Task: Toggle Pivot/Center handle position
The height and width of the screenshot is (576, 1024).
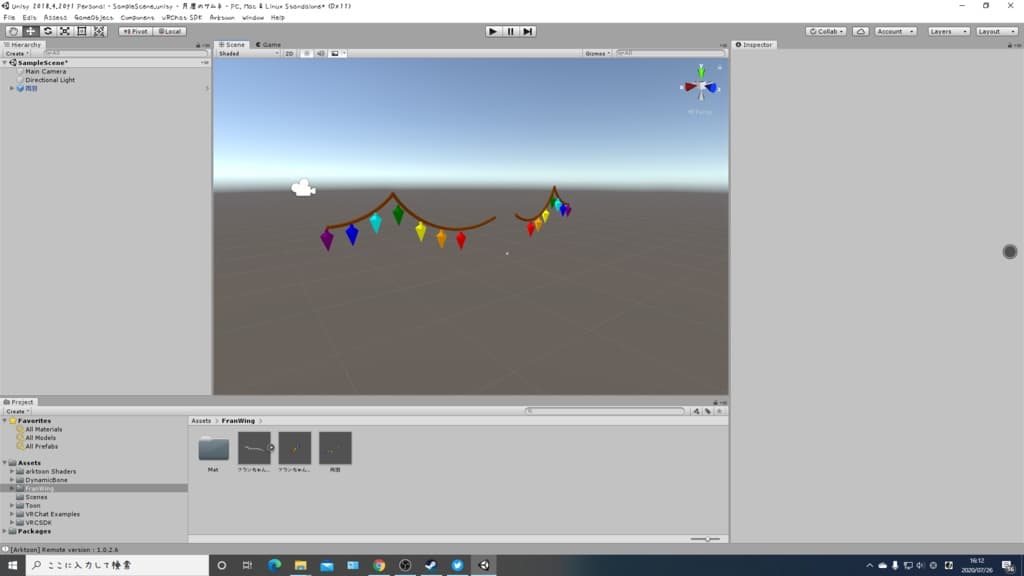Action: coord(135,31)
